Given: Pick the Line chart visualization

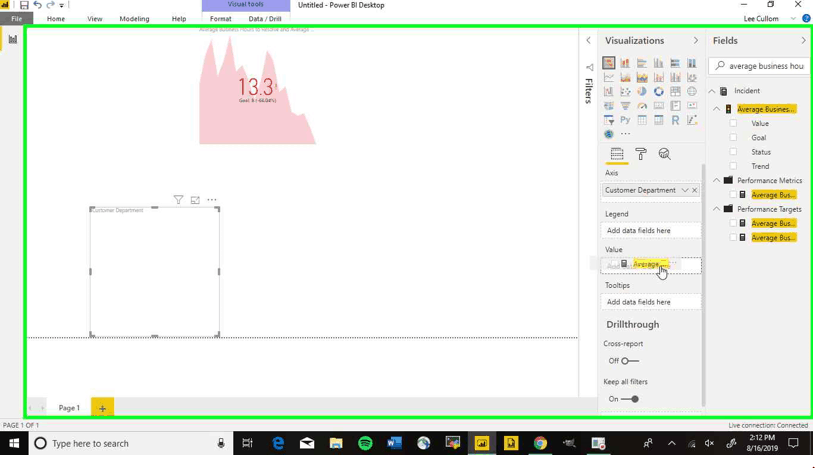Looking at the screenshot, I should pyautogui.click(x=609, y=77).
